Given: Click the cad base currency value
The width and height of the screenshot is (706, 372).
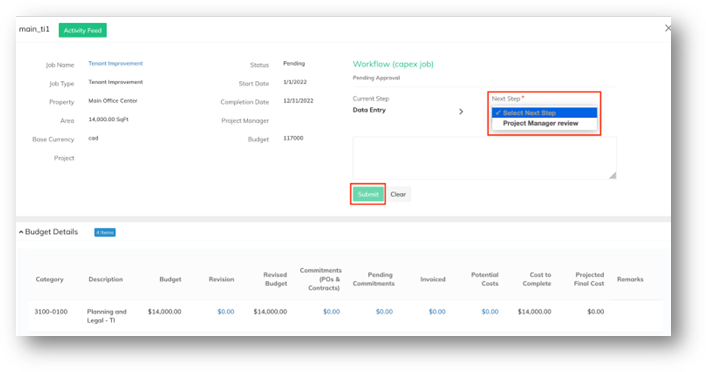Looking at the screenshot, I should point(93,138).
